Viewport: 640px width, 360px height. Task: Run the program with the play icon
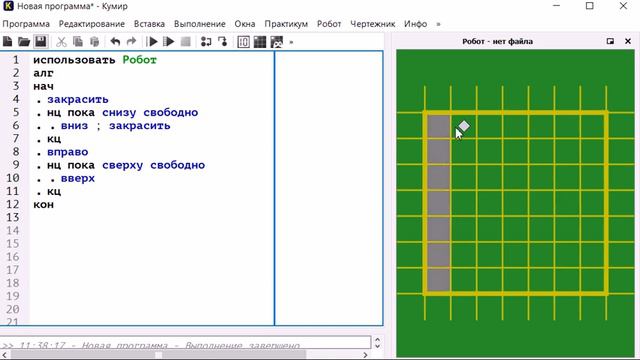(x=152, y=42)
